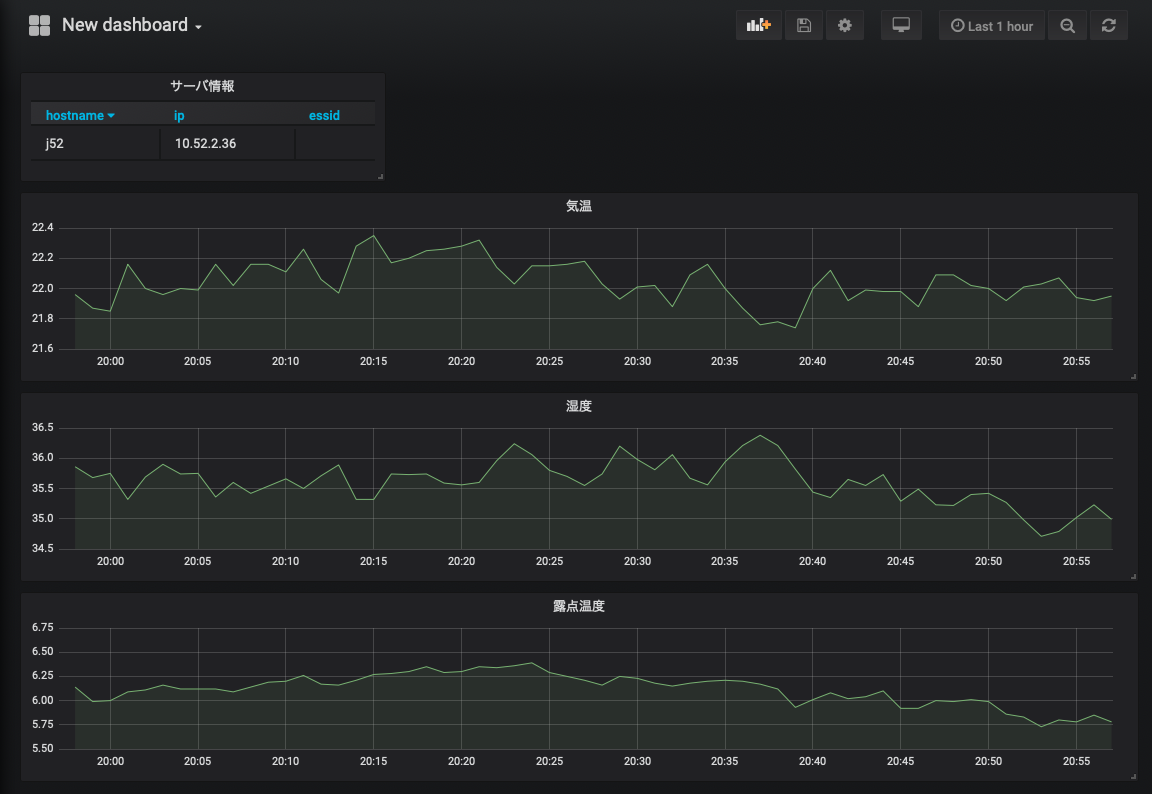
Task: Open the 湿度 panel title menu
Action: click(579, 406)
